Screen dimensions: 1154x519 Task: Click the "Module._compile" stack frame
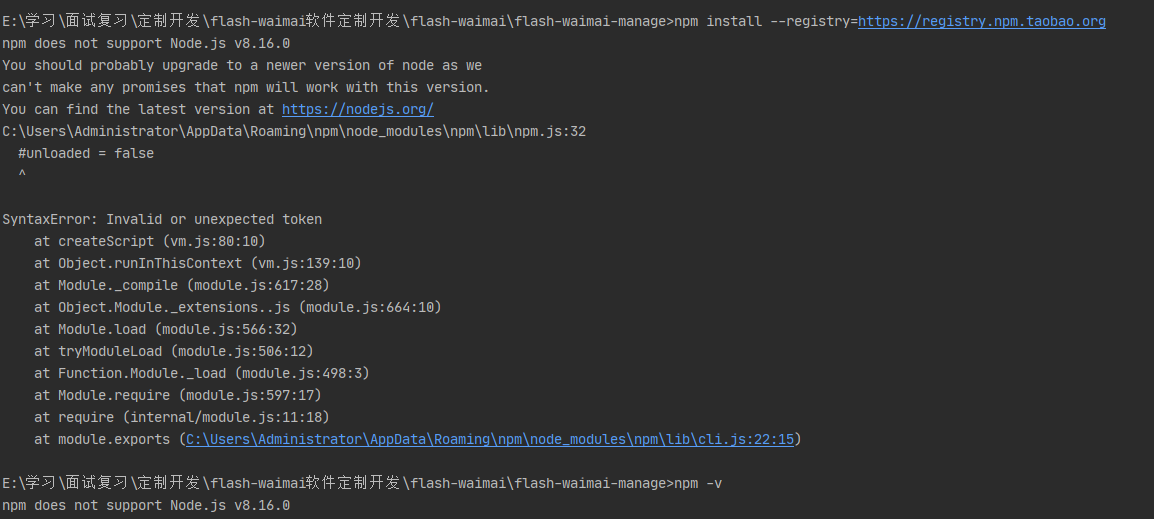[181, 285]
